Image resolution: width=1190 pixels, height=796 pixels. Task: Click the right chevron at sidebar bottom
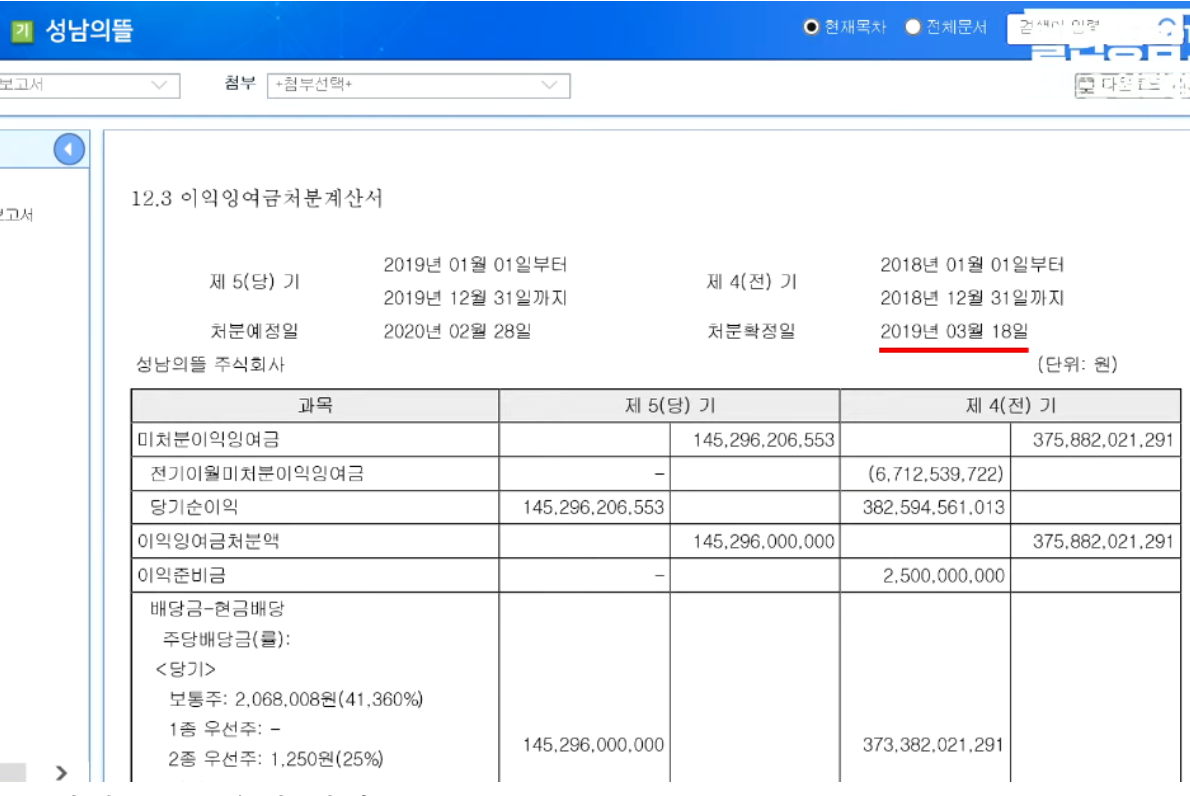coord(61,772)
